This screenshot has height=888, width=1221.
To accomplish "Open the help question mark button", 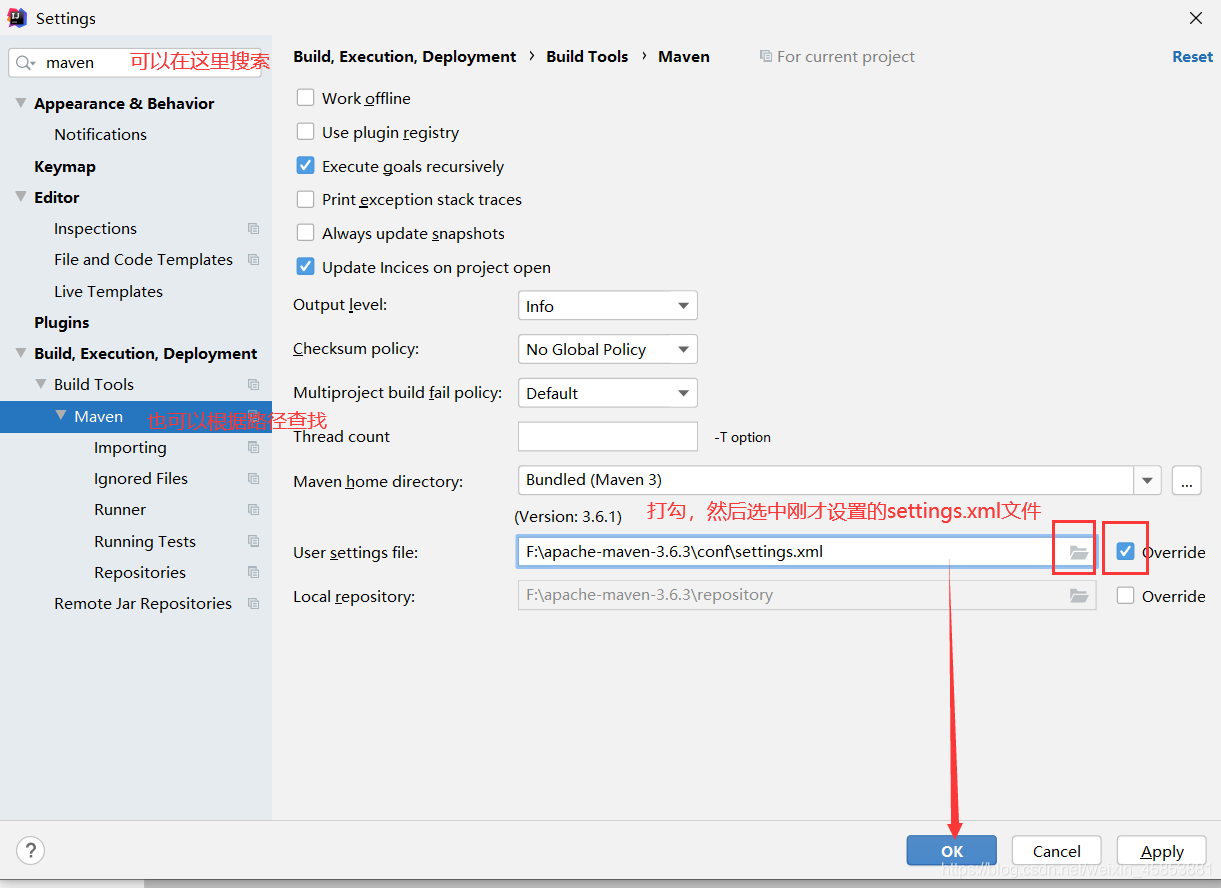I will point(31,851).
